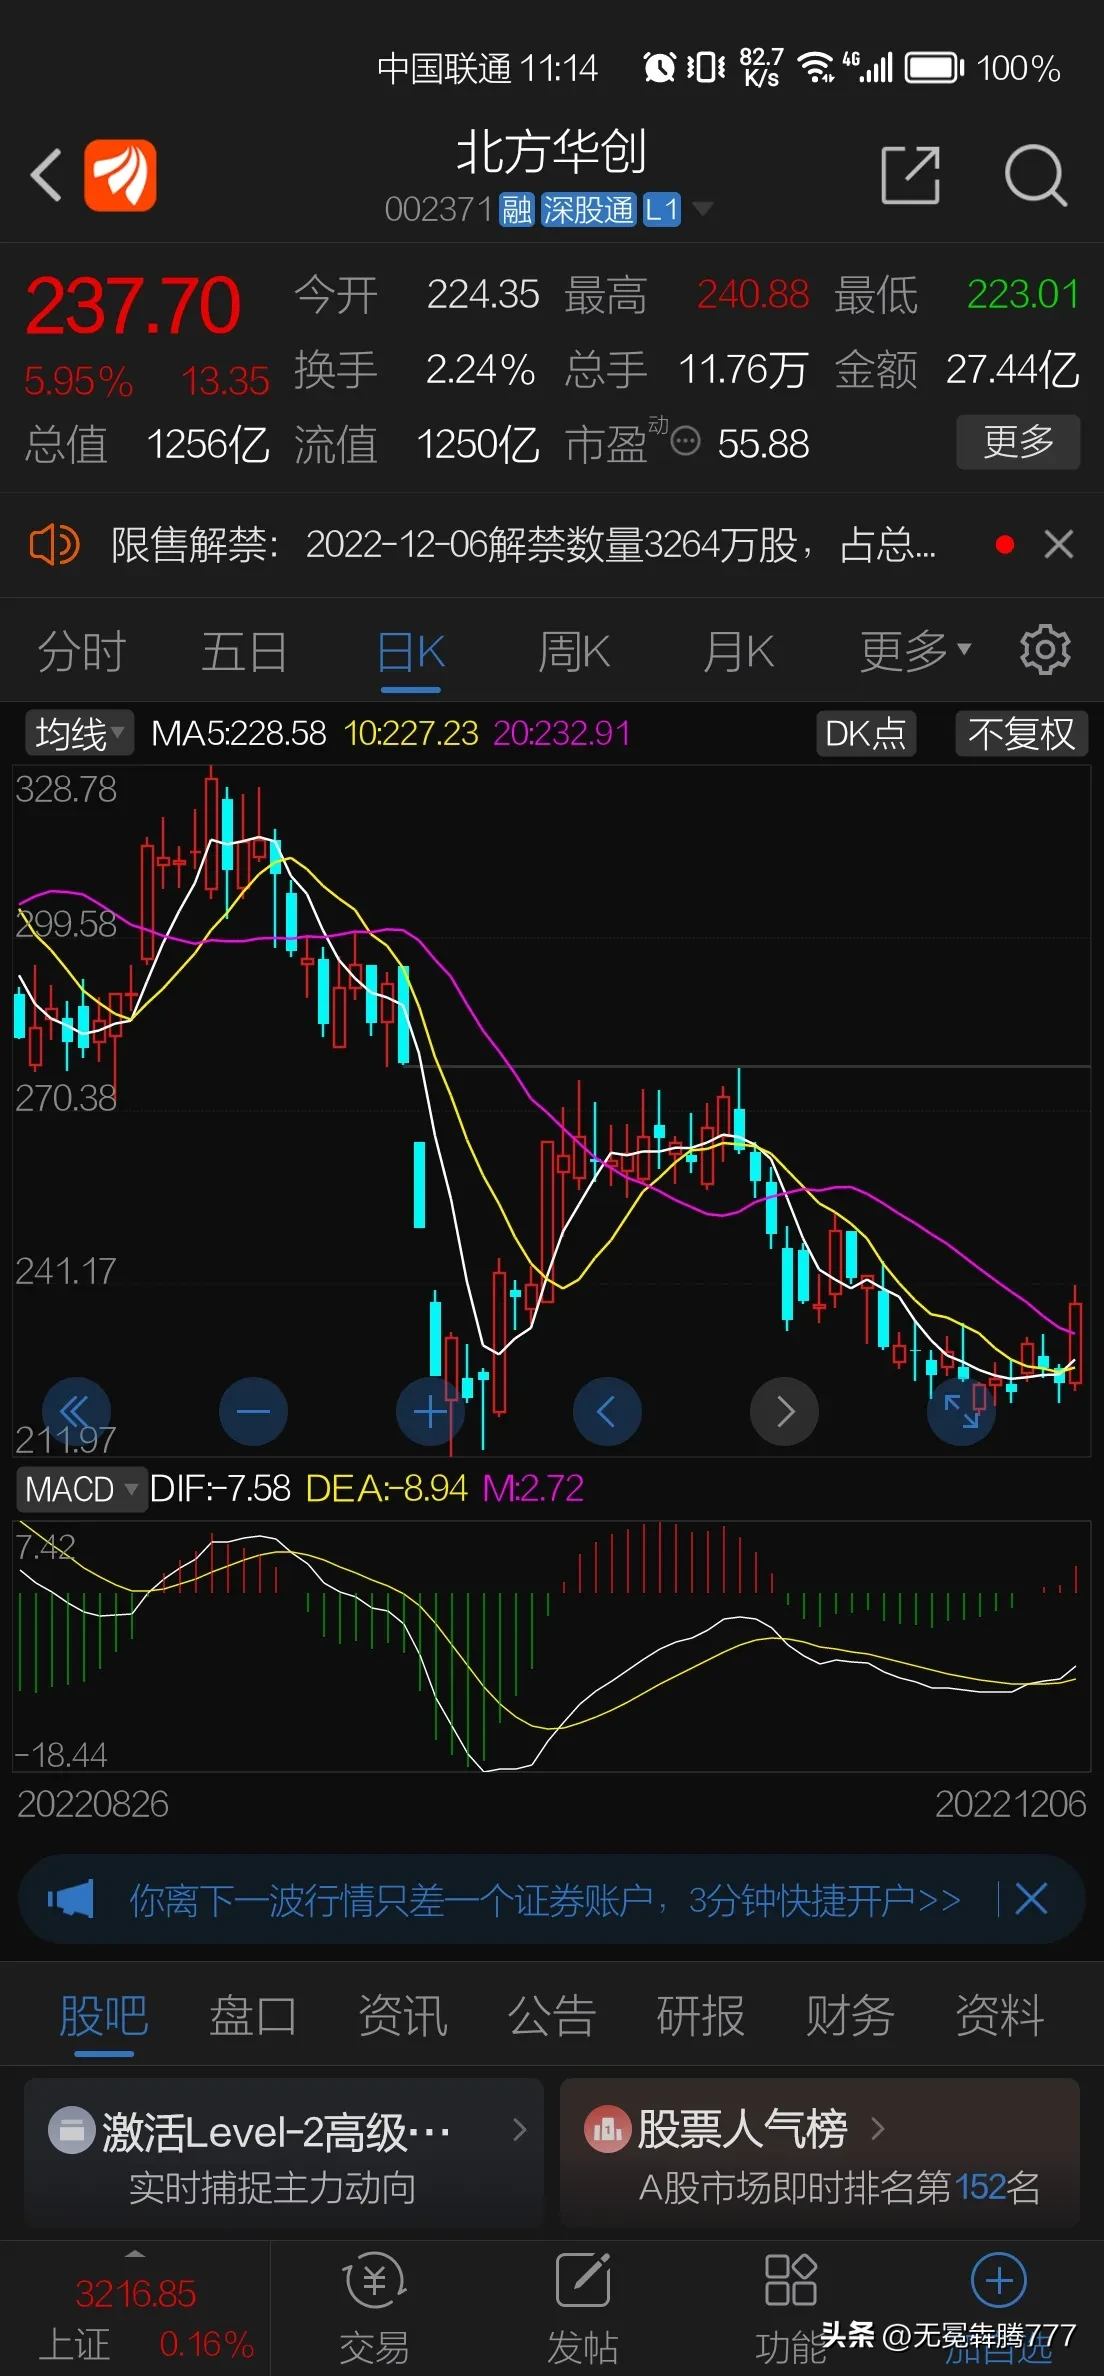Switch to the 财务 tab
1104x2376 pixels.
850,2015
